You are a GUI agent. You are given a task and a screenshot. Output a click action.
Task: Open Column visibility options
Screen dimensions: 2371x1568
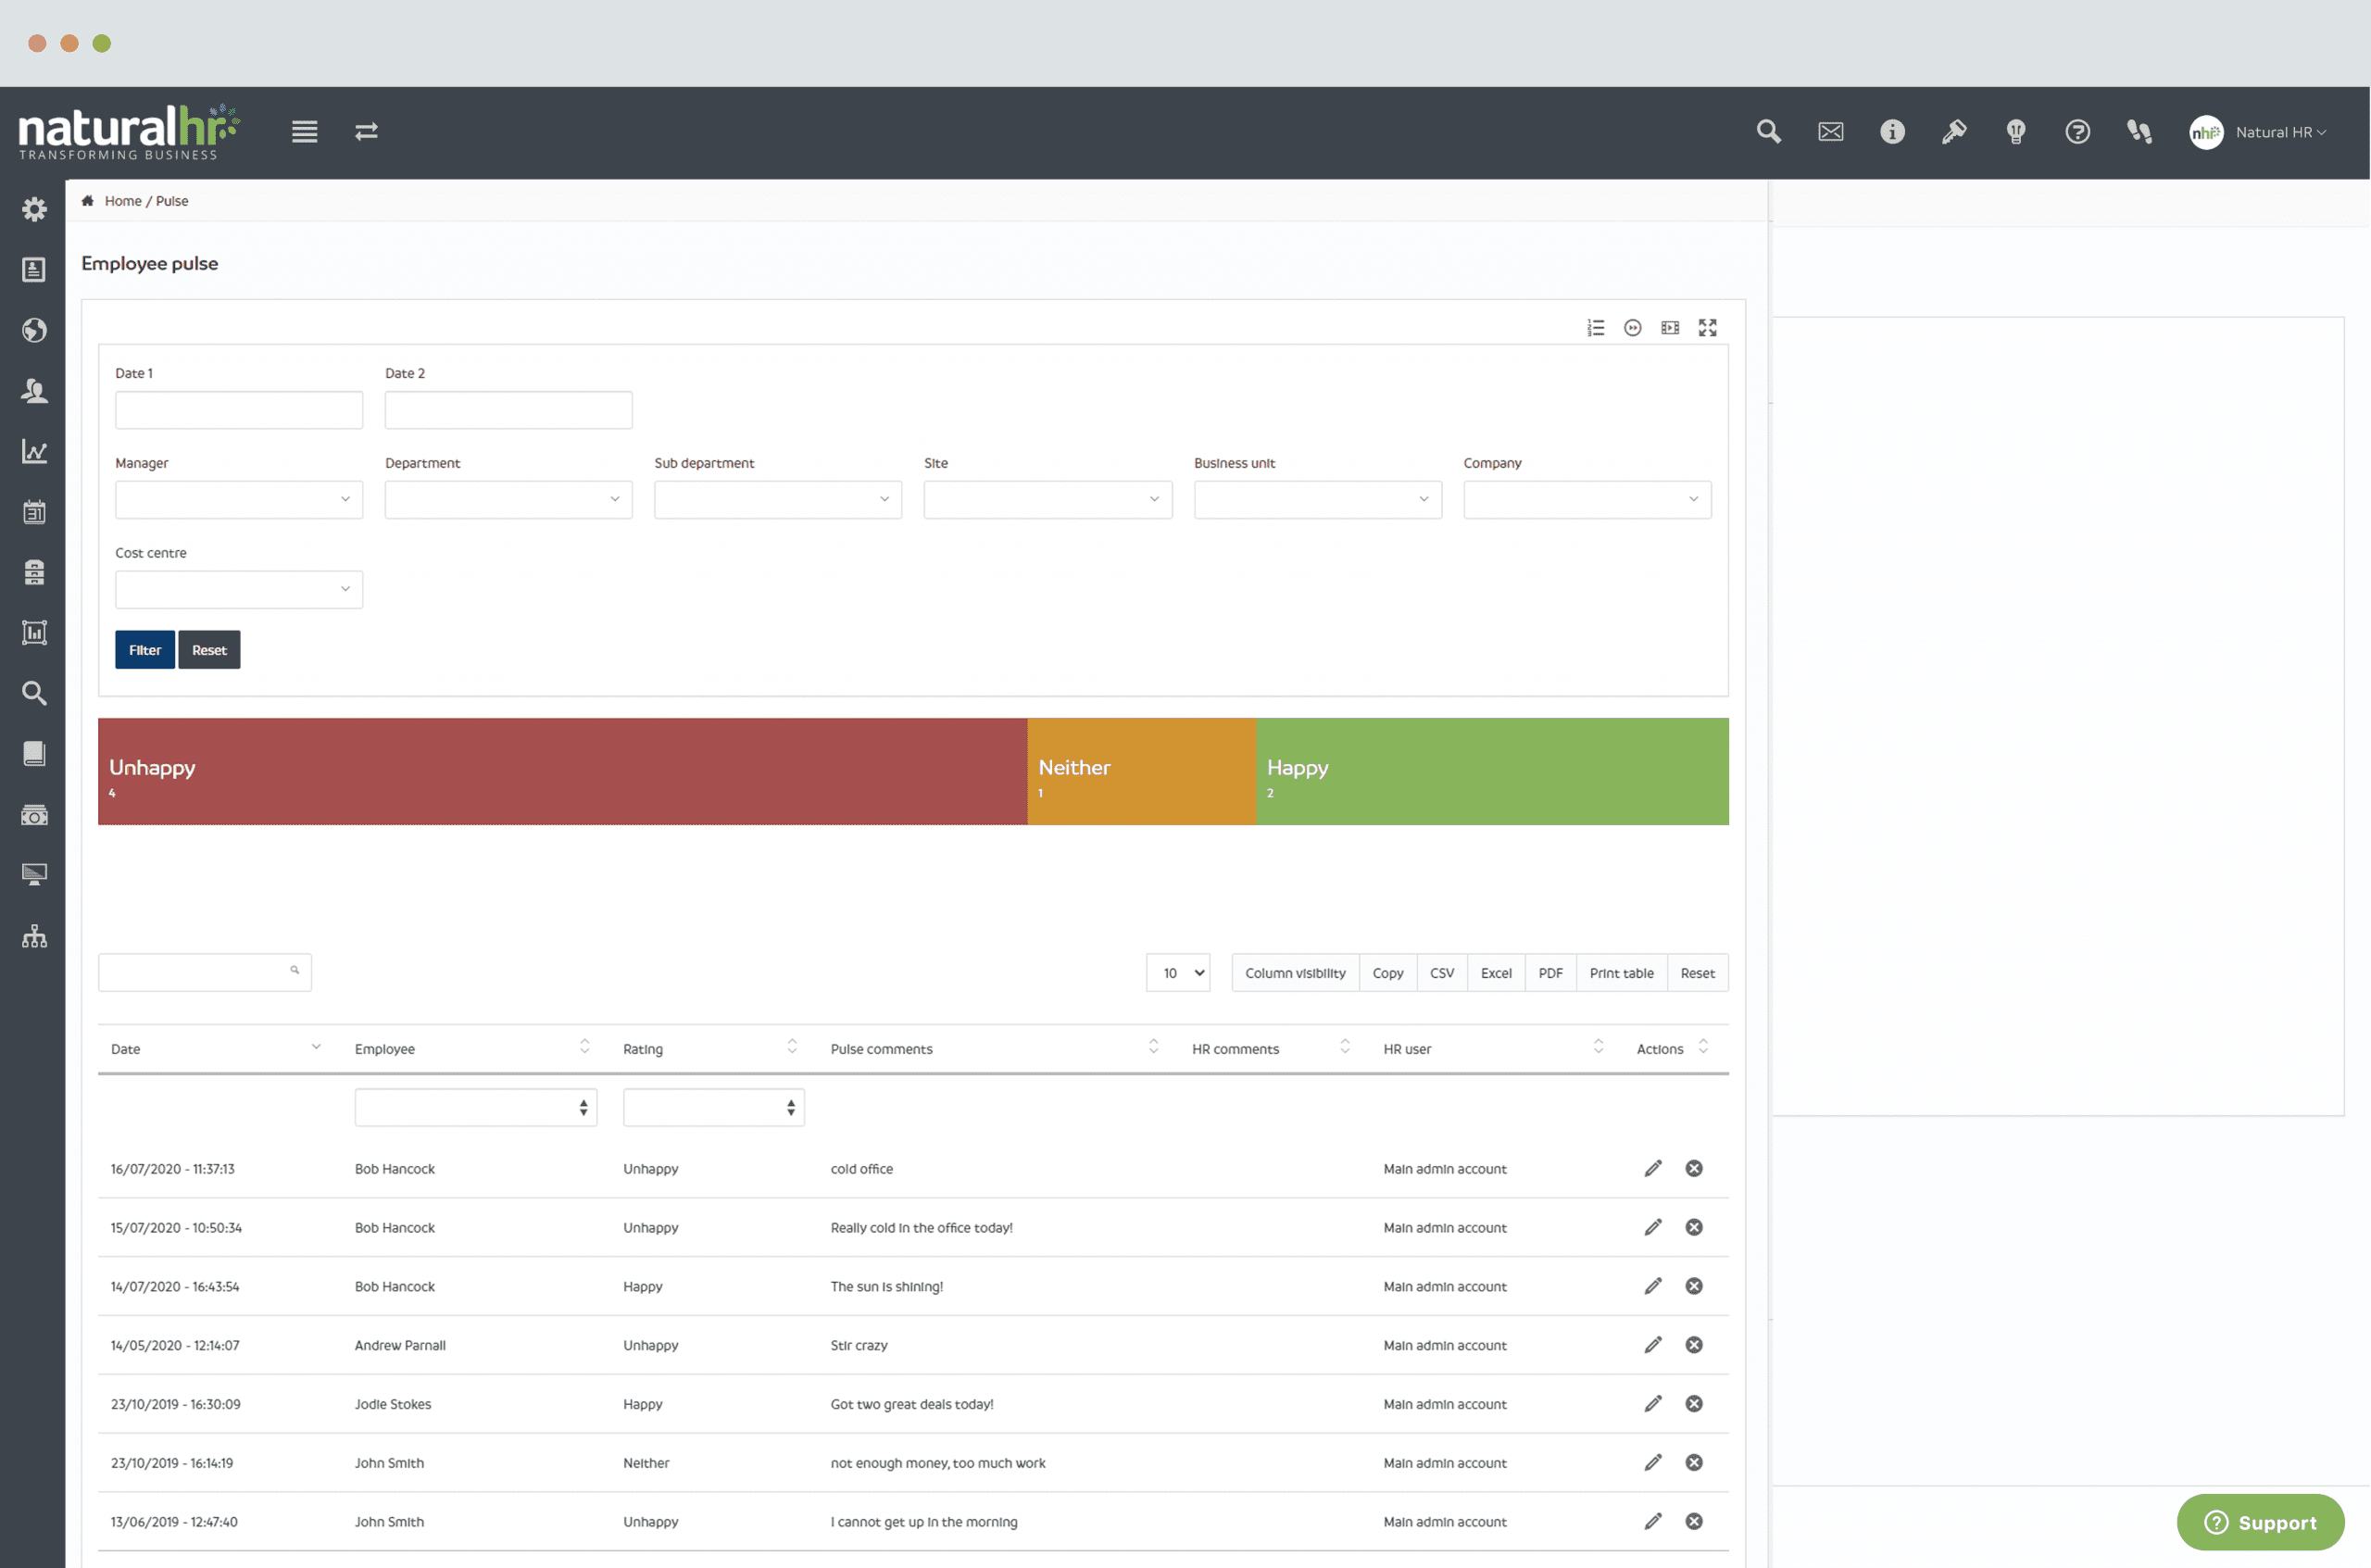1295,973
